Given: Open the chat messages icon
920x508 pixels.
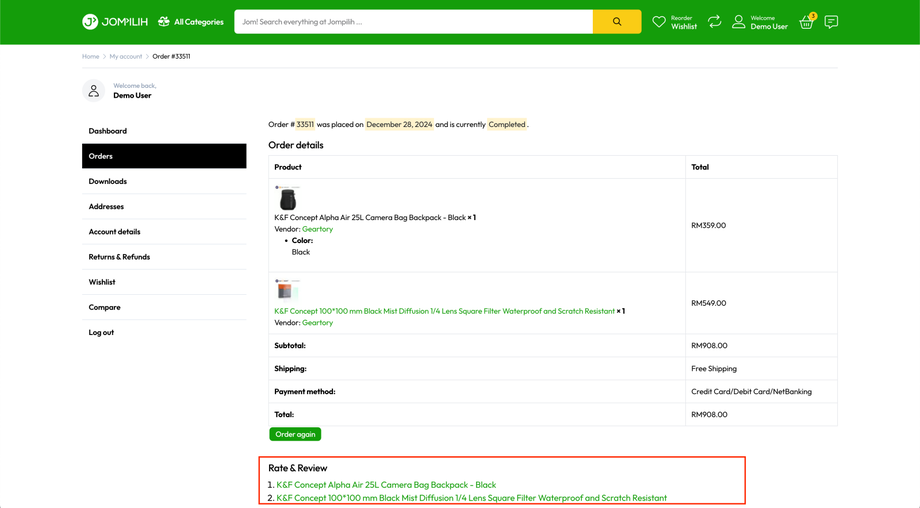Looking at the screenshot, I should pyautogui.click(x=831, y=21).
